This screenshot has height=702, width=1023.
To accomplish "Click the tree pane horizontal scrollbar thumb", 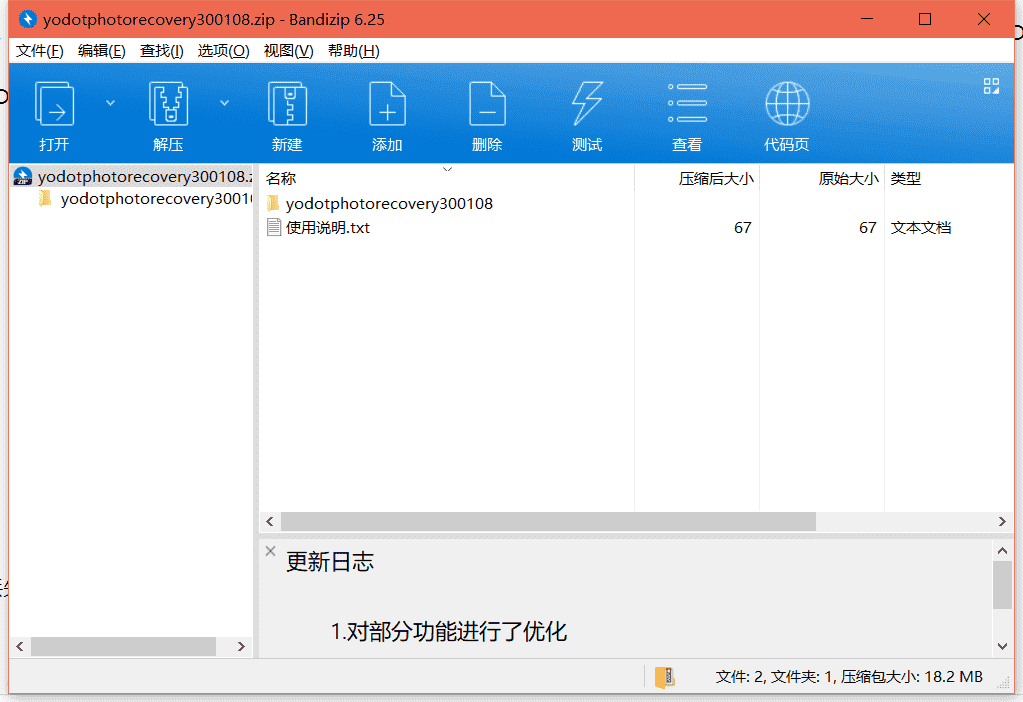I will [x=123, y=646].
